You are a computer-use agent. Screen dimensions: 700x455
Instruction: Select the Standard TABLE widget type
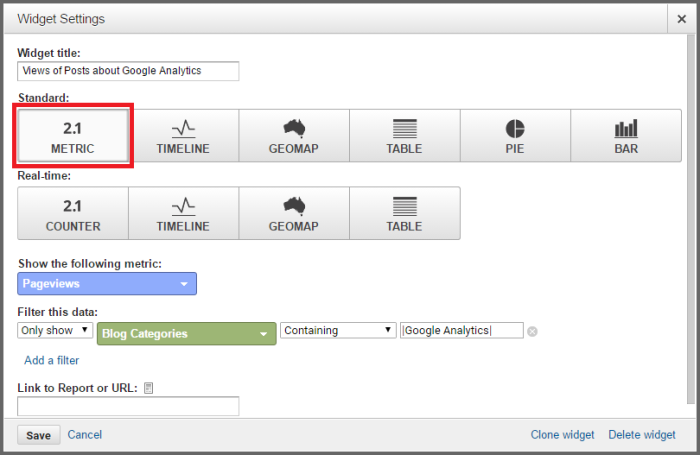click(x=404, y=136)
